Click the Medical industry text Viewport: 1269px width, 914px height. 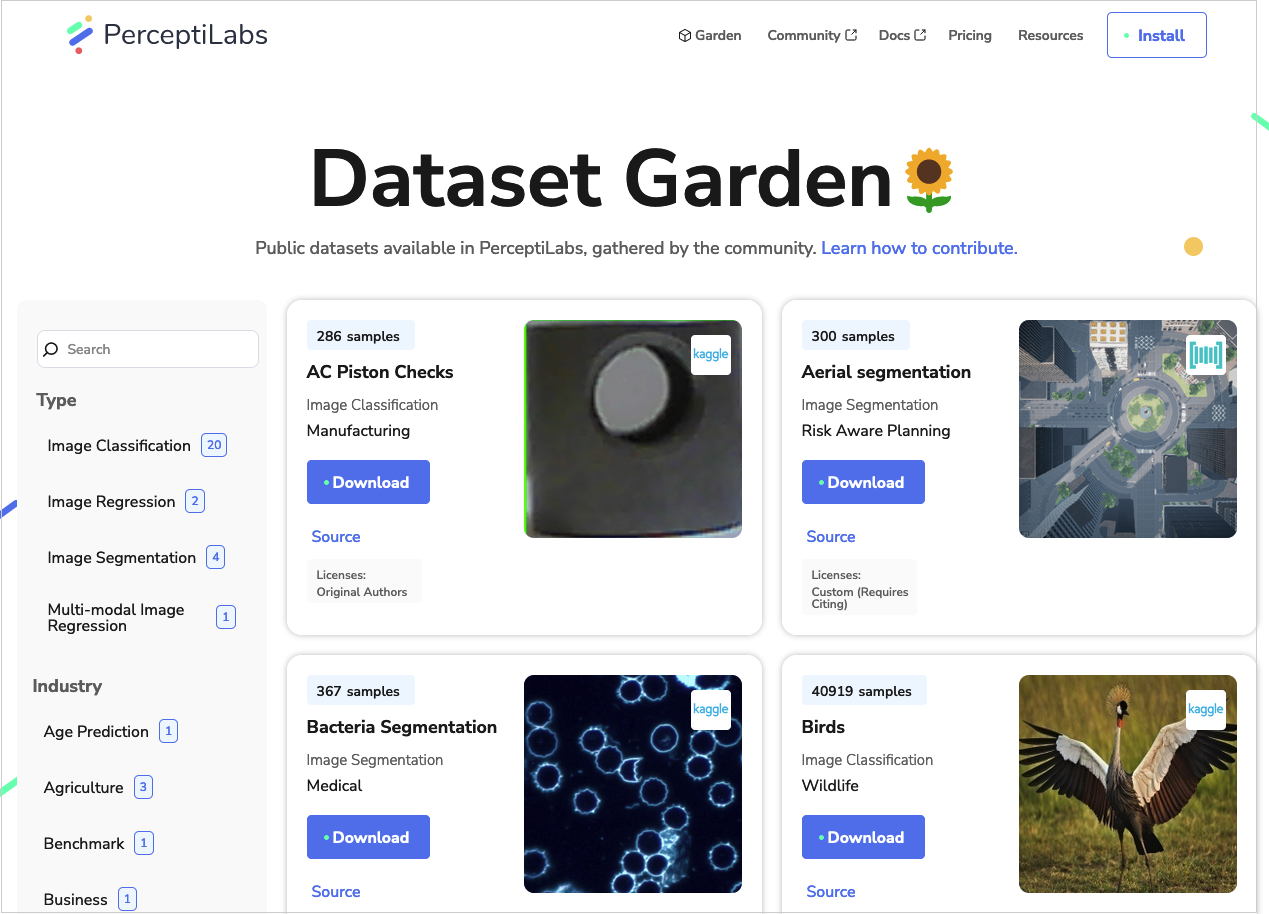(335, 786)
